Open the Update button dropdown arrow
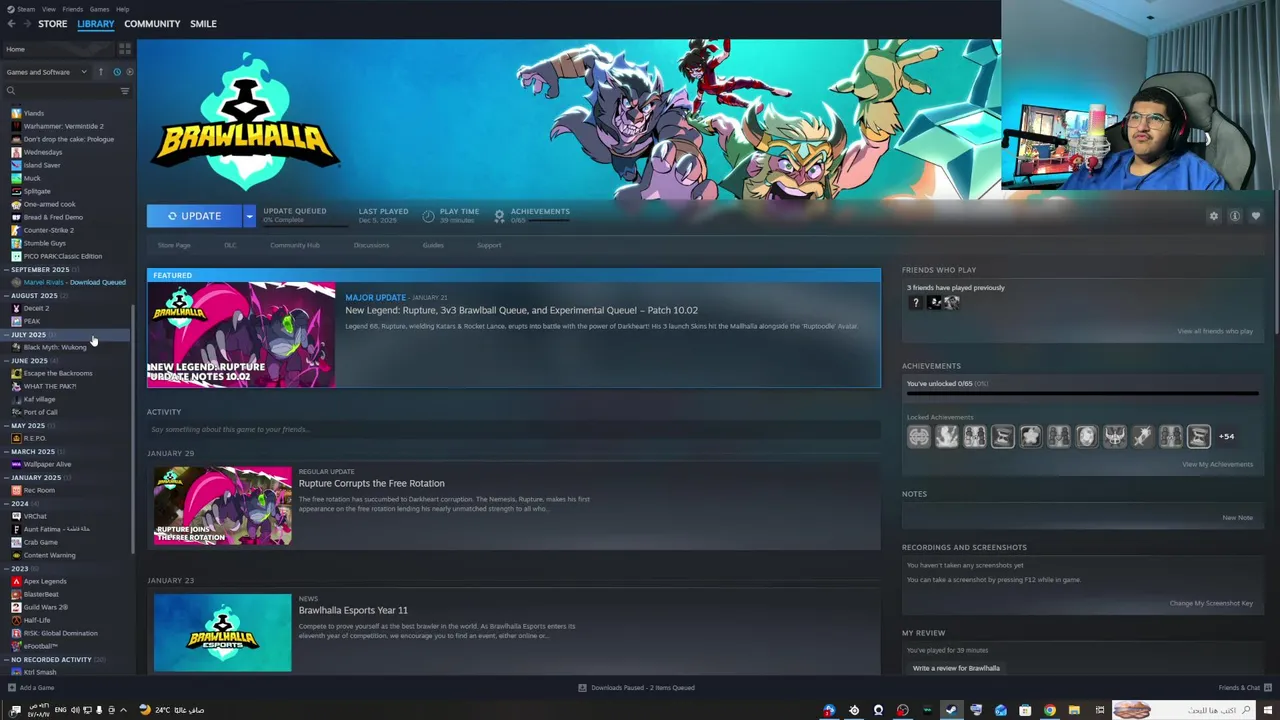Viewport: 1280px width, 720px height. click(249, 216)
